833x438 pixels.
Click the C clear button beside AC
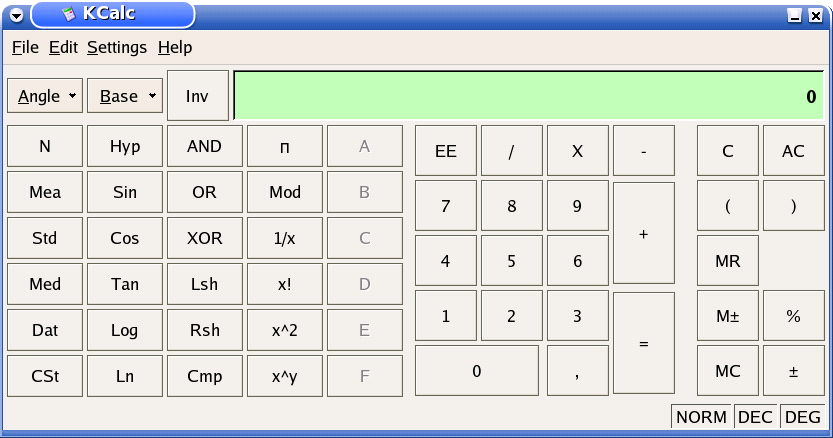[728, 150]
